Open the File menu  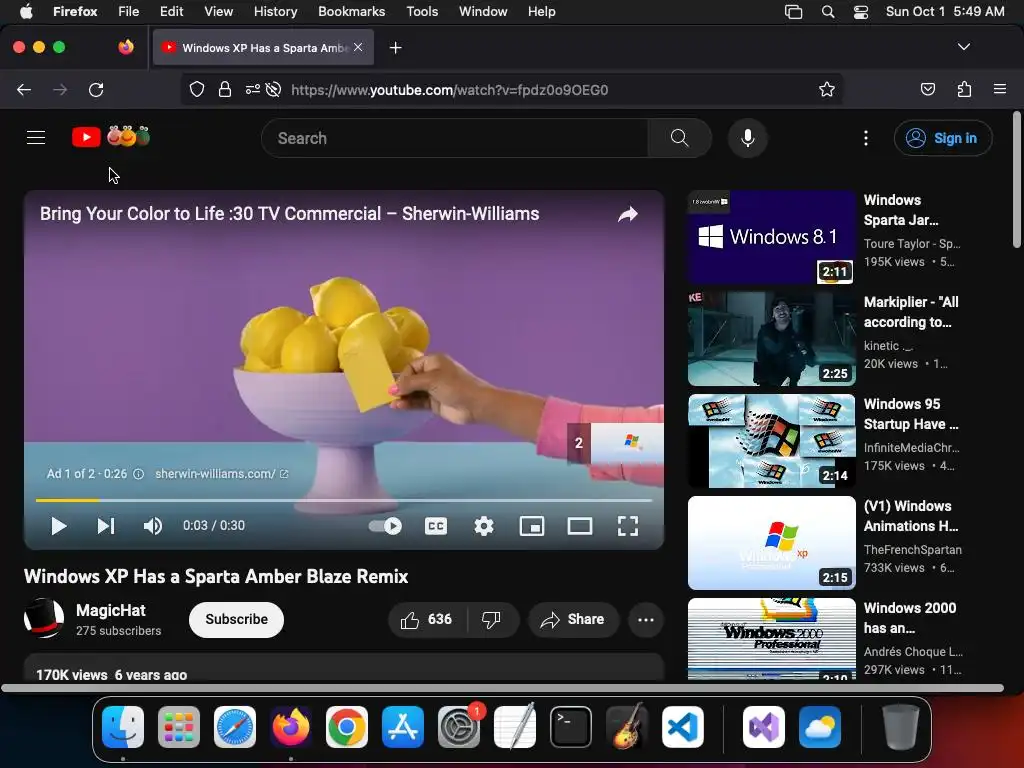[x=128, y=11]
